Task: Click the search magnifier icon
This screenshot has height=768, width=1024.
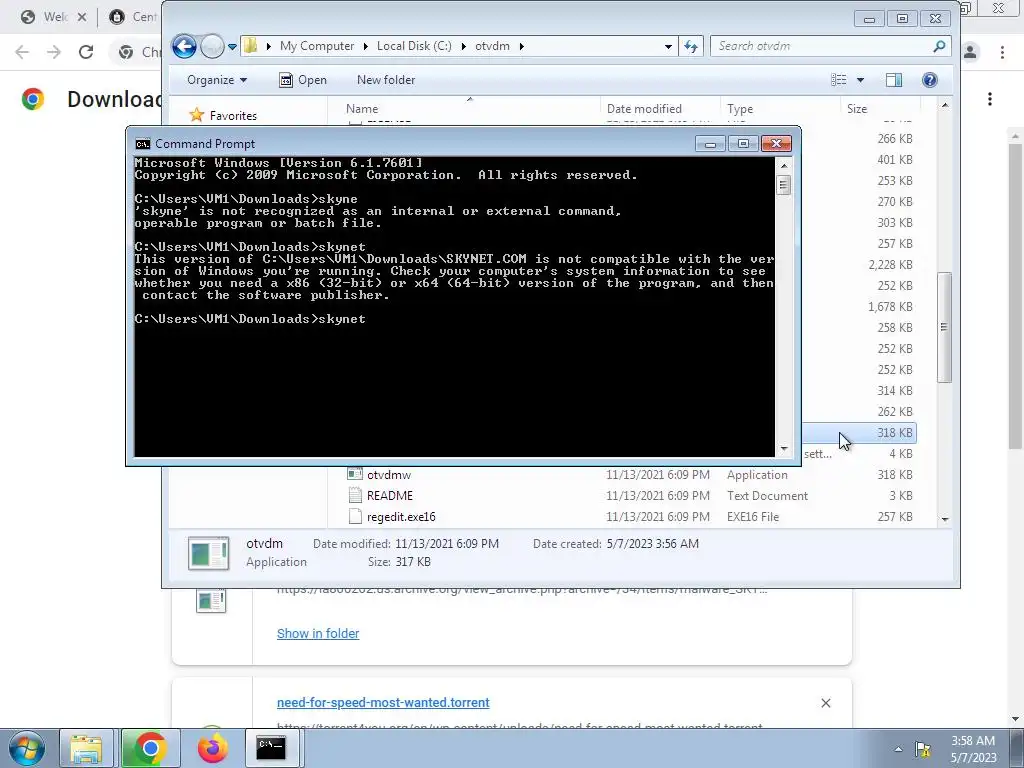Action: (939, 46)
